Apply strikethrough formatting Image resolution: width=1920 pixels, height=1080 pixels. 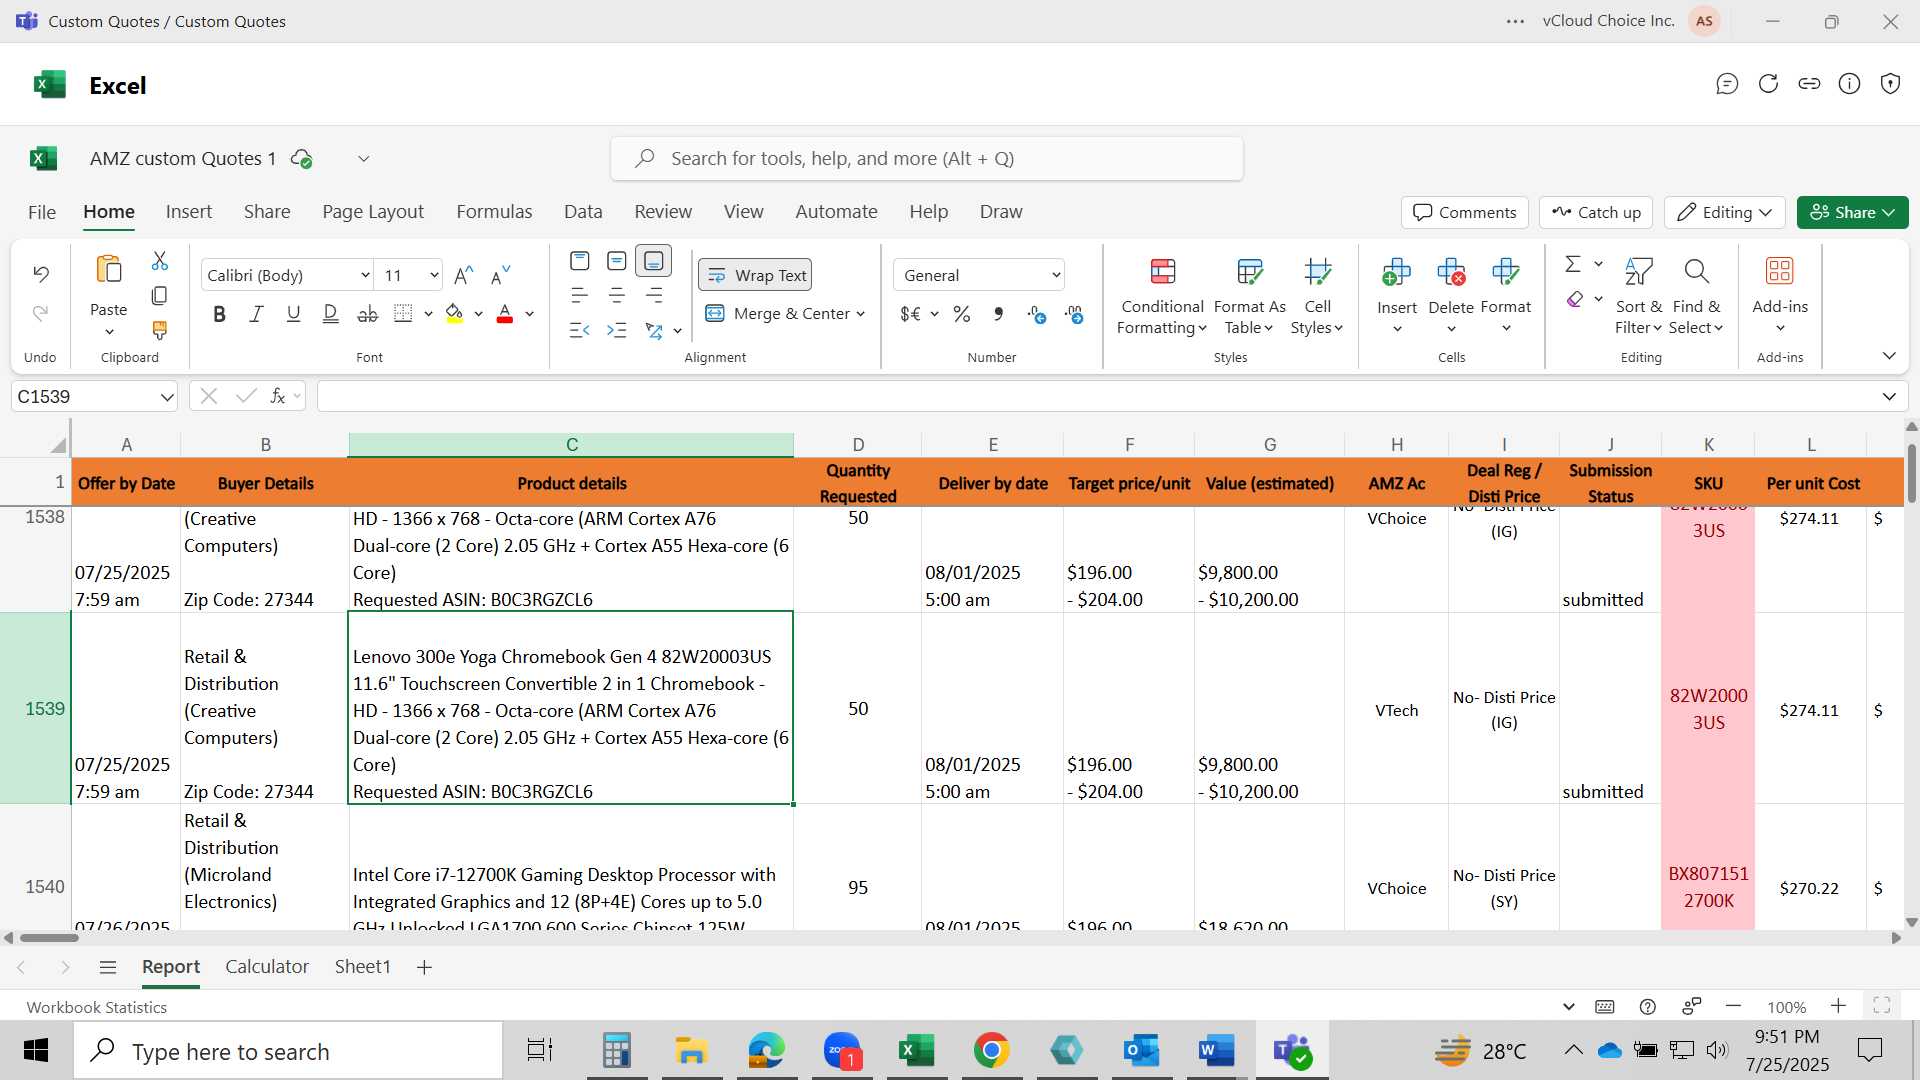coord(367,314)
